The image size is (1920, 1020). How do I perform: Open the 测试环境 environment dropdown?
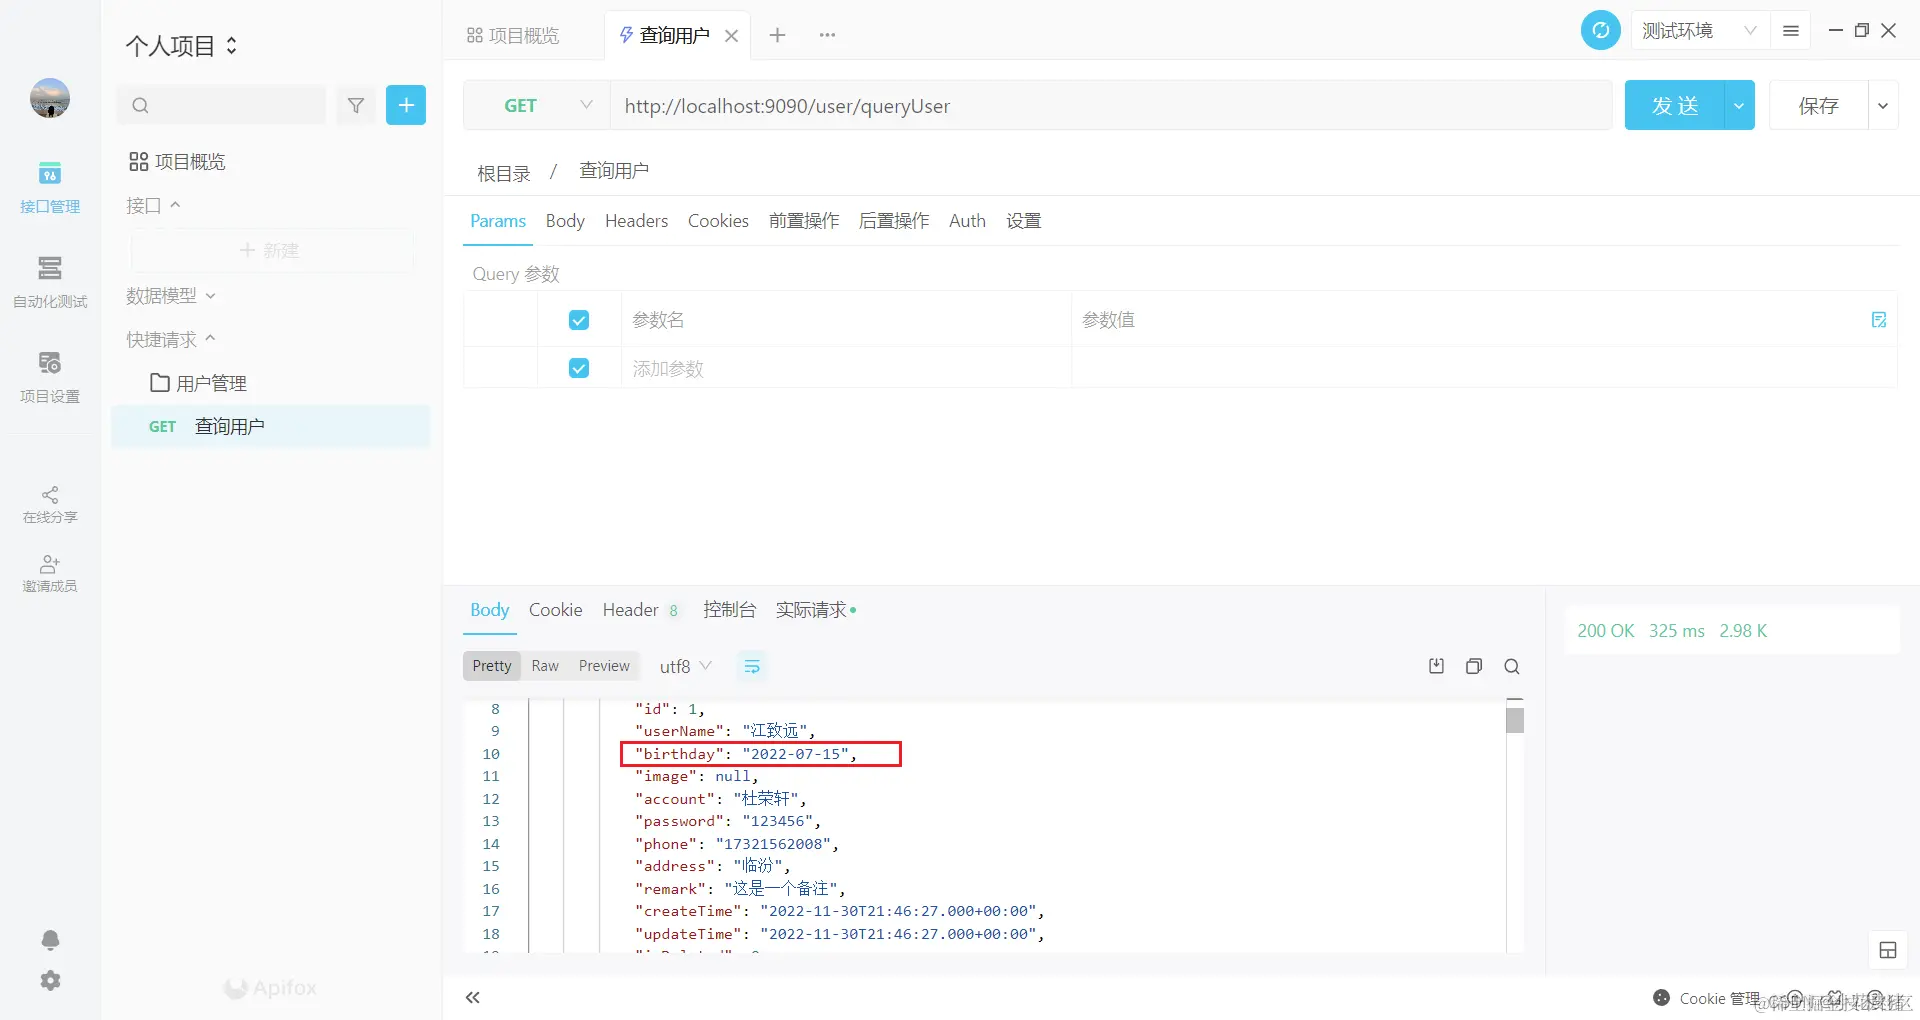pyautogui.click(x=1699, y=31)
